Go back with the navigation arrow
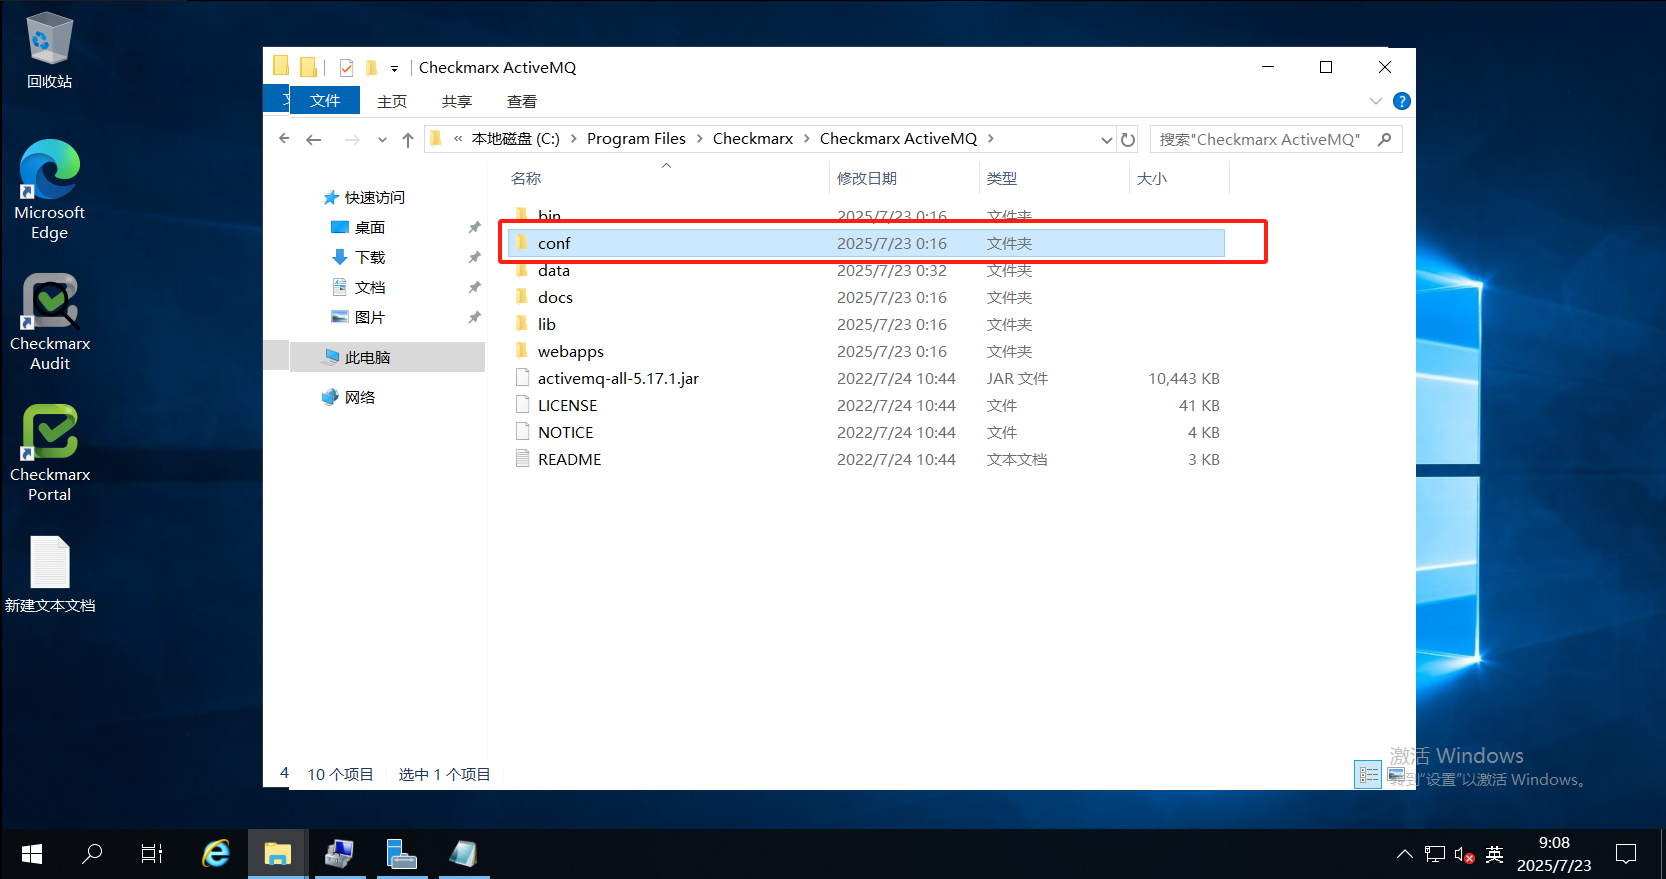 point(314,140)
